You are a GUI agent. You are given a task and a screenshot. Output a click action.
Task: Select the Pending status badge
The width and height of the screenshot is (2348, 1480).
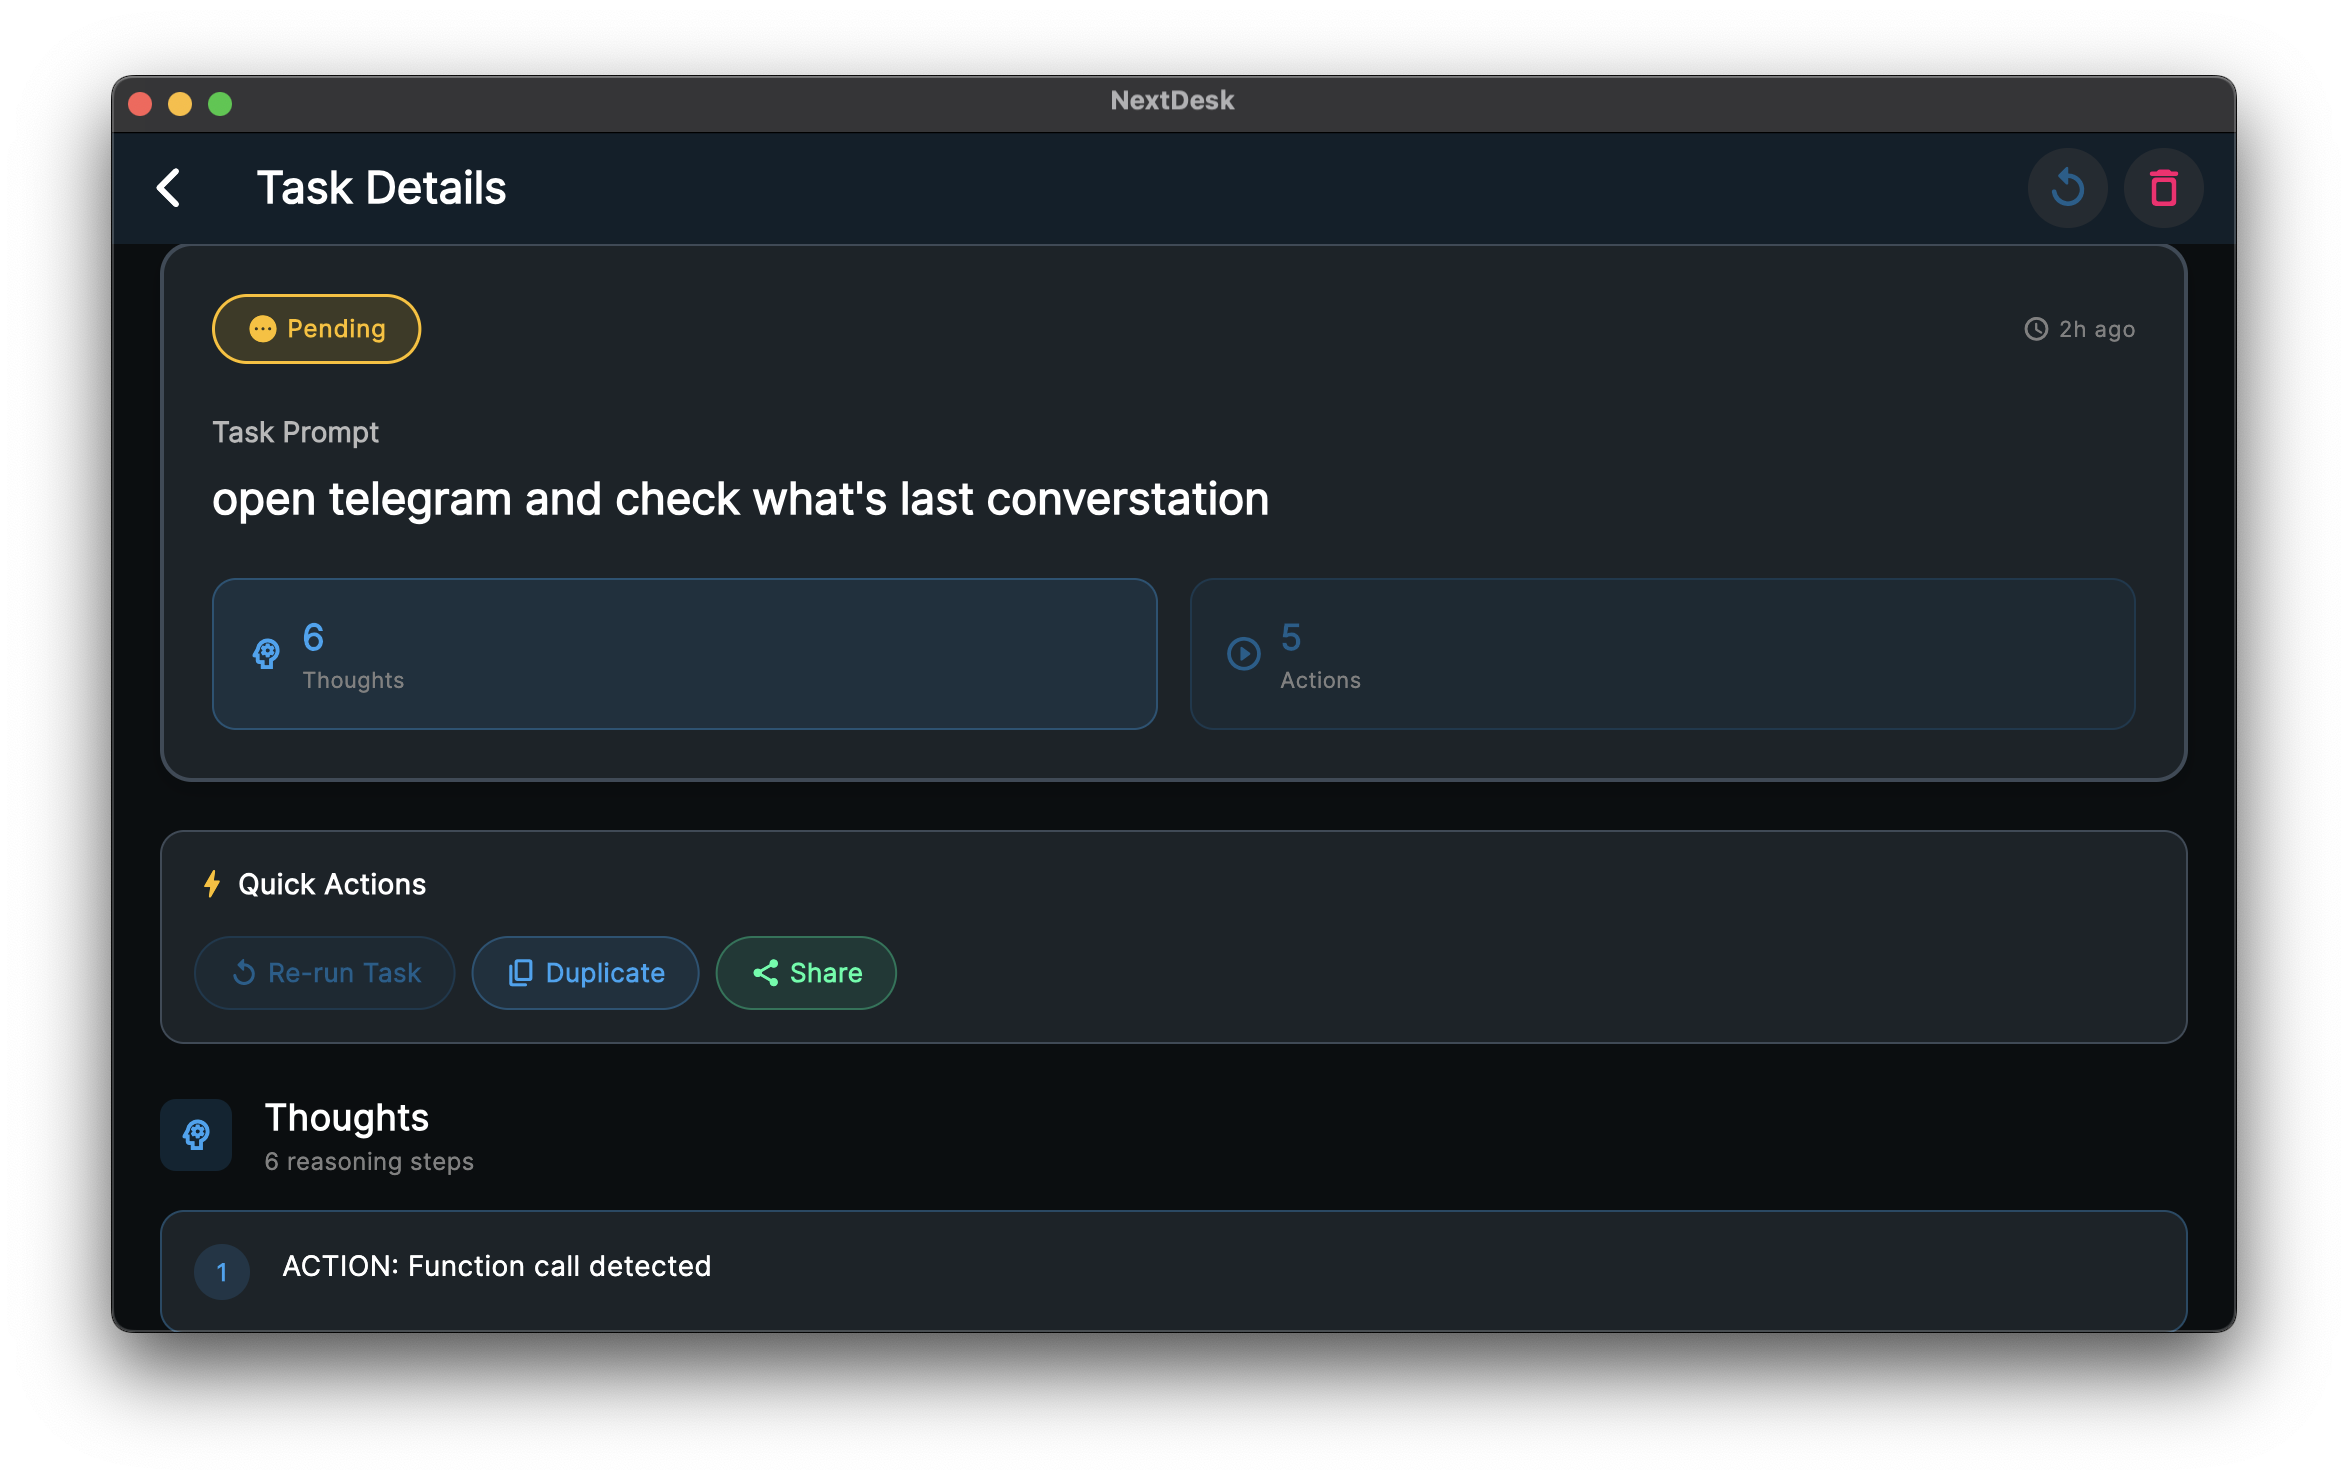(316, 328)
